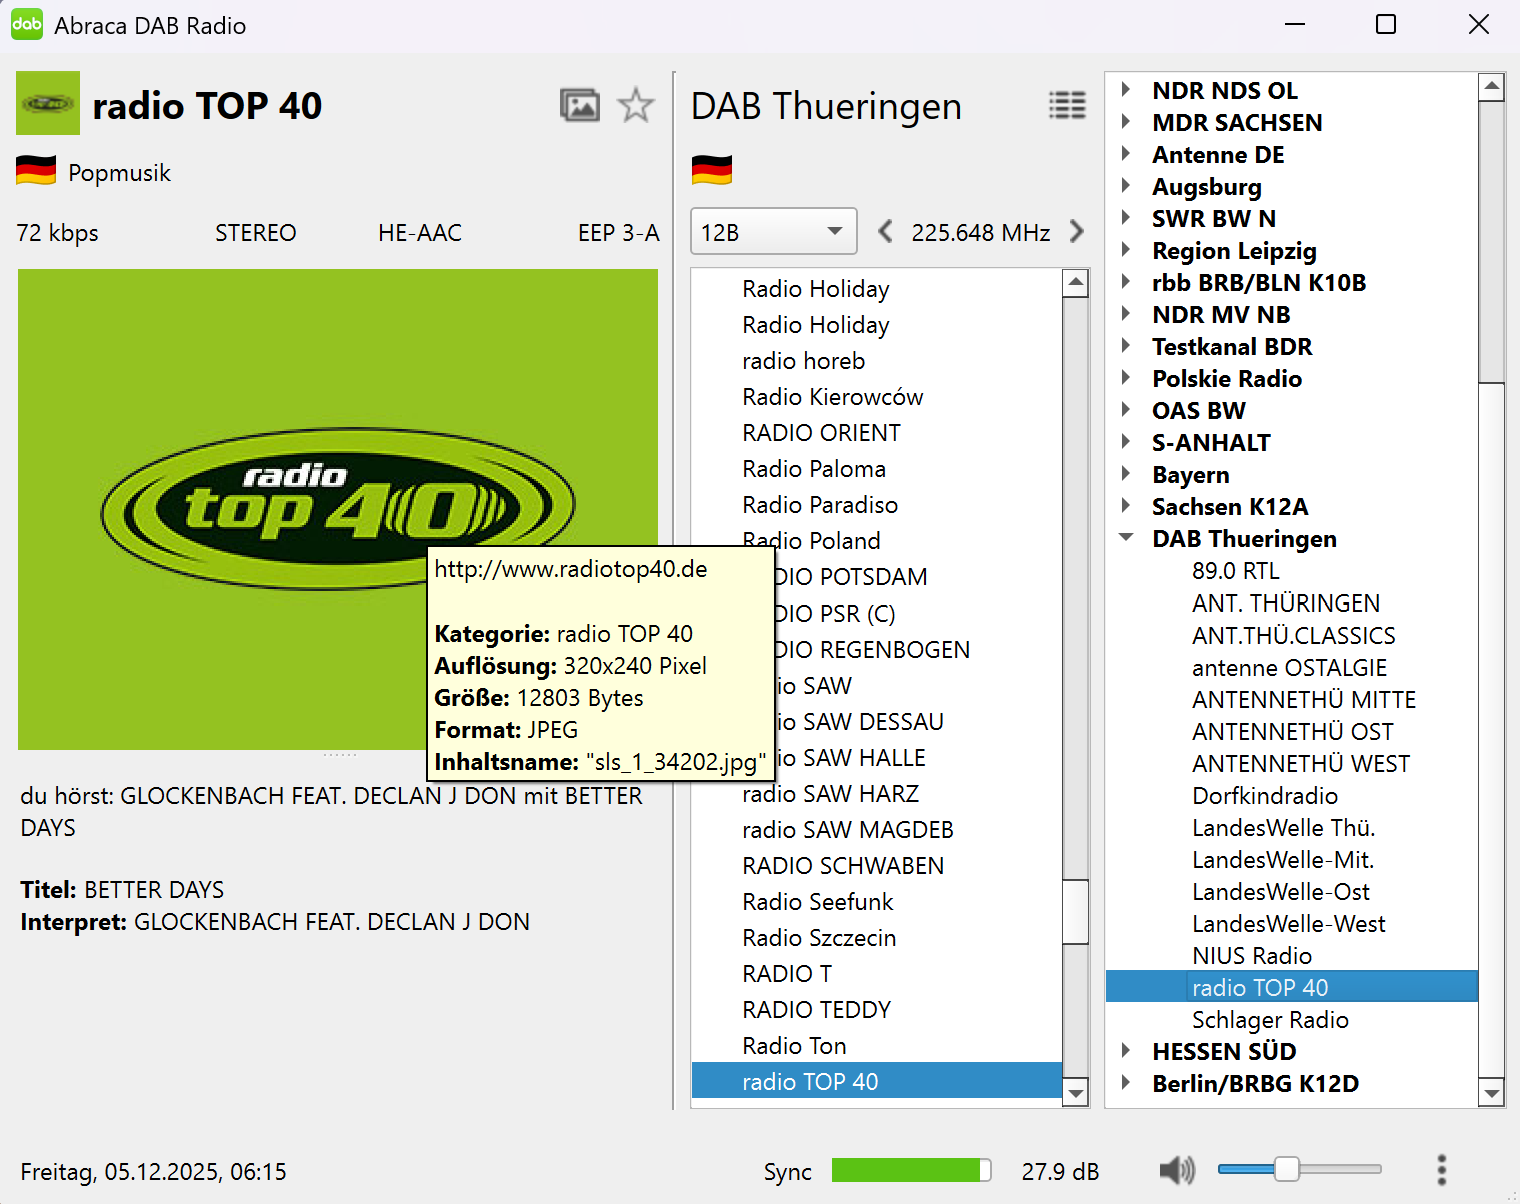Viewport: 1520px width, 1204px height.
Task: Expand the HESSEN SÜD ensemble
Action: tap(1126, 1051)
